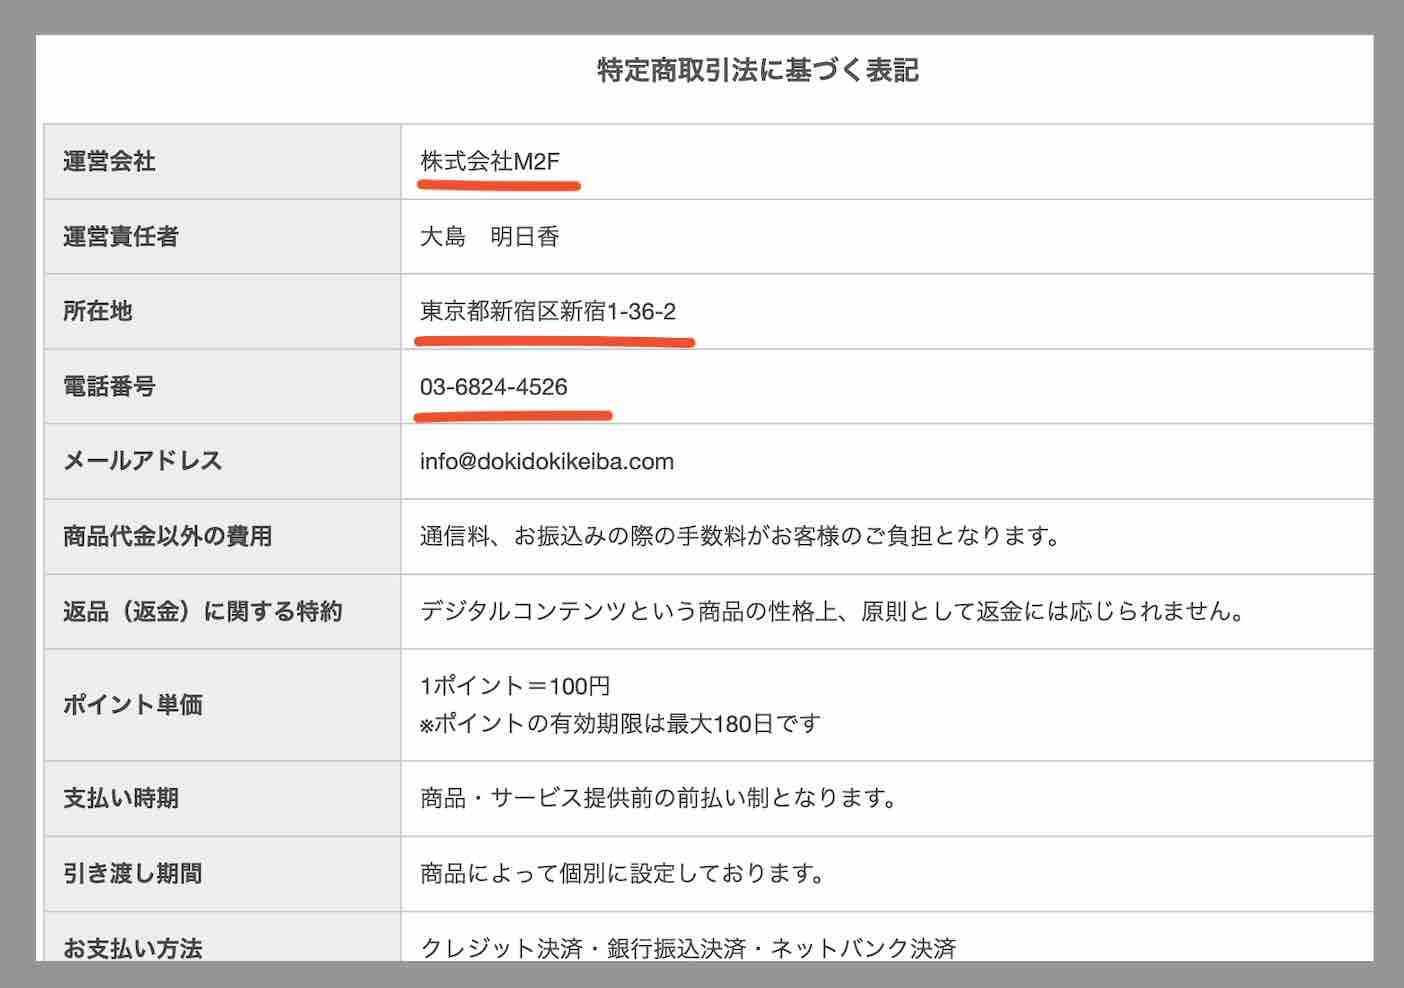Click the red underline under the address

point(554,341)
